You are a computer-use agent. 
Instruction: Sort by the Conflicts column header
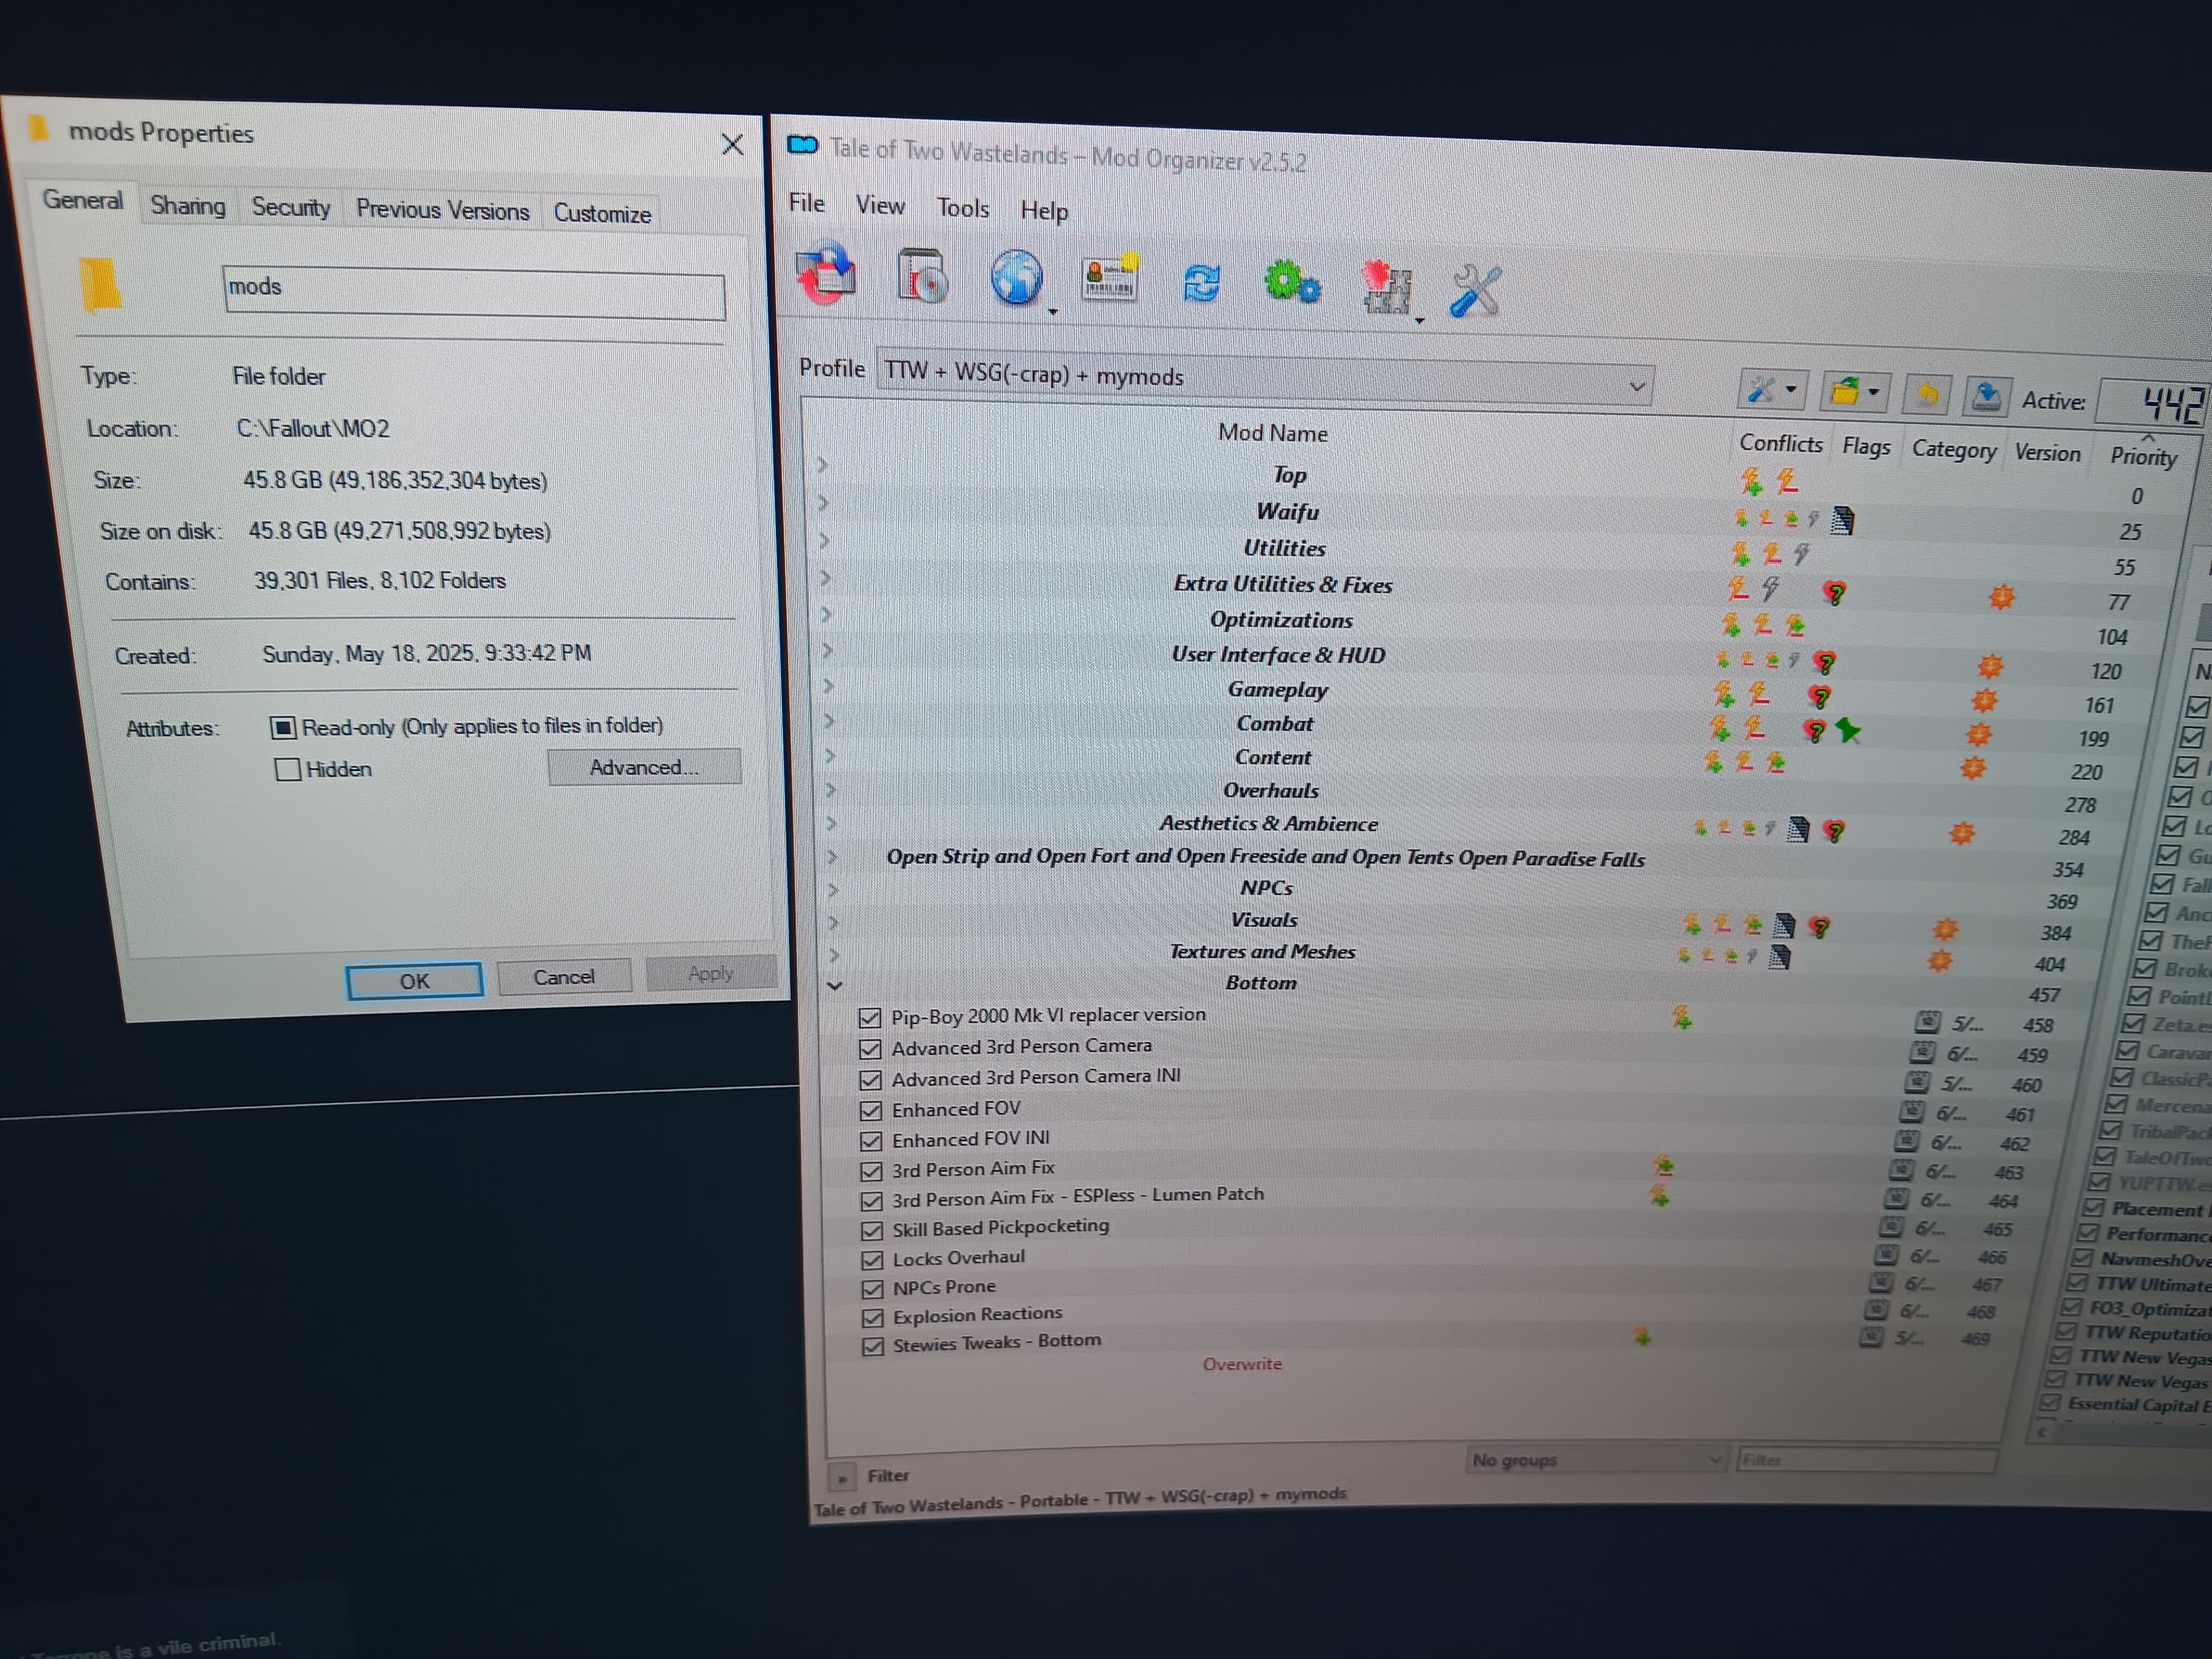tap(1780, 443)
